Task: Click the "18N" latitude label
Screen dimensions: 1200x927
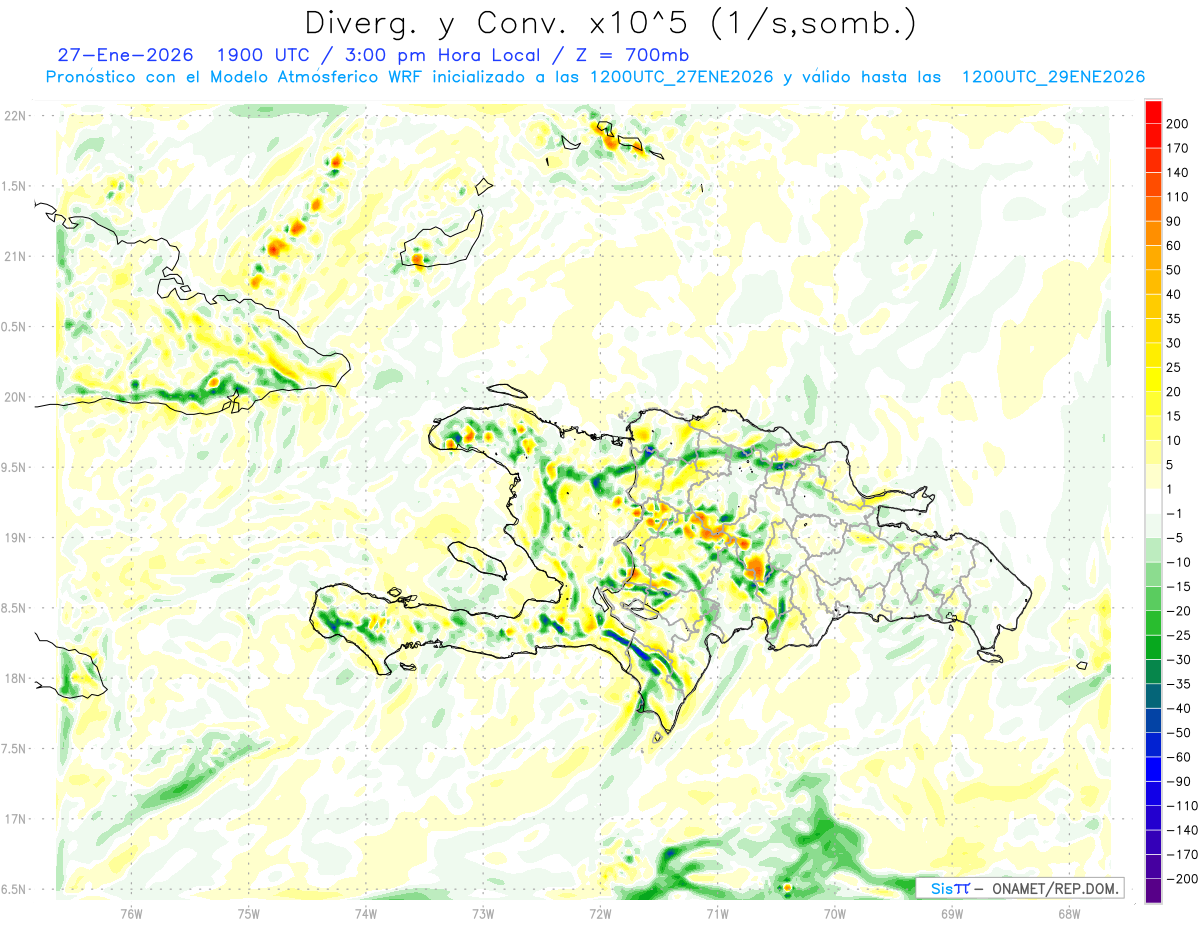Action: point(17,678)
